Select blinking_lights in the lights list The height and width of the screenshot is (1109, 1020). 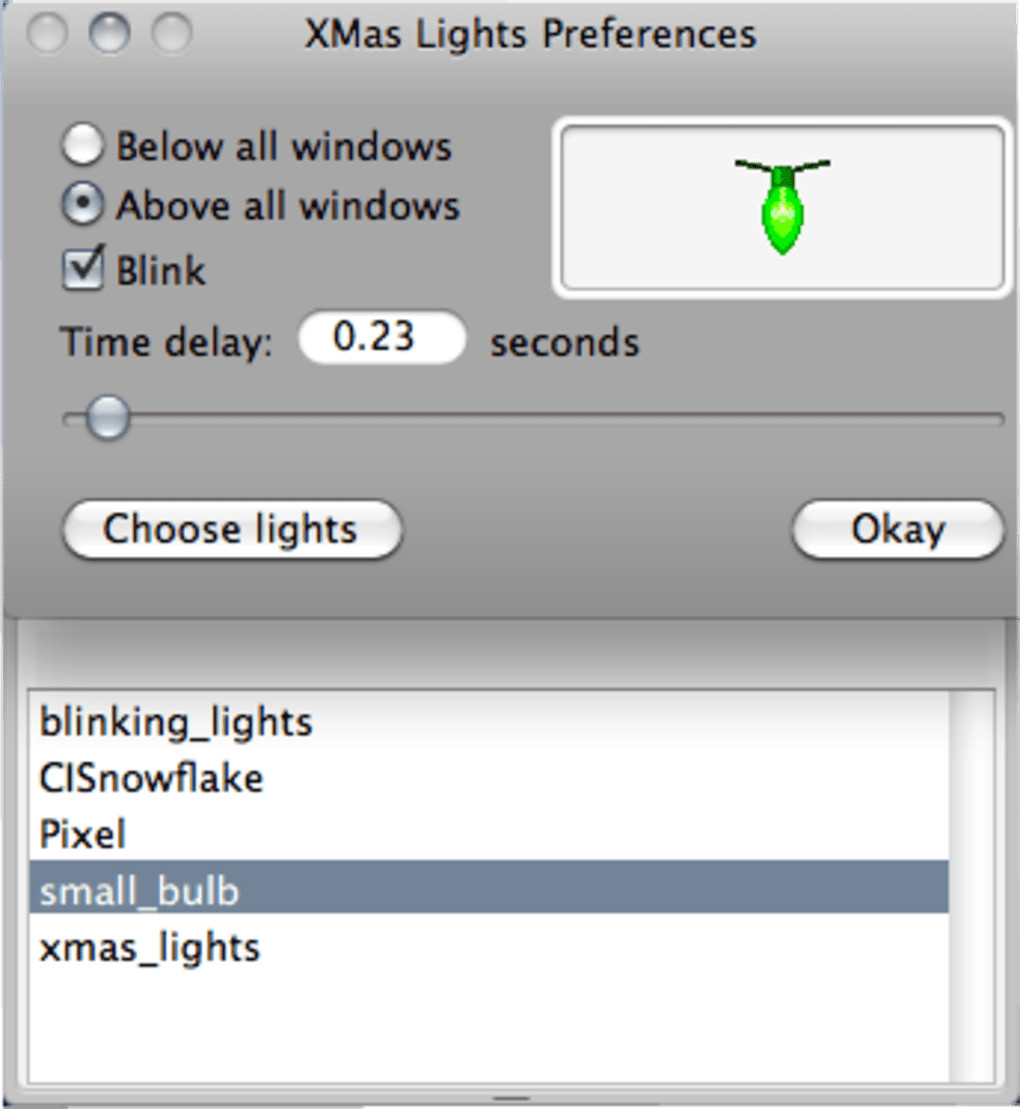coord(176,721)
